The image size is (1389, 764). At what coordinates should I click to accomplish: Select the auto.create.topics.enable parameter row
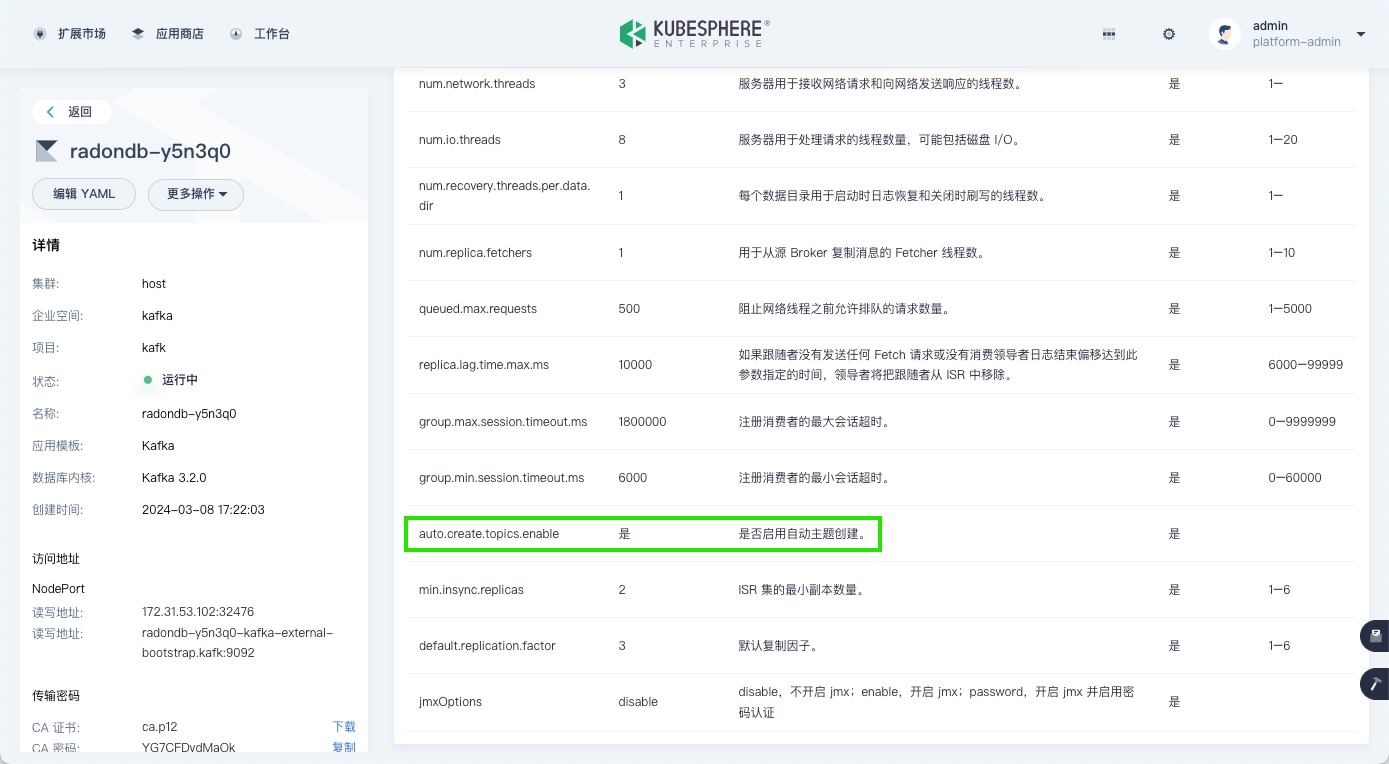pos(642,534)
